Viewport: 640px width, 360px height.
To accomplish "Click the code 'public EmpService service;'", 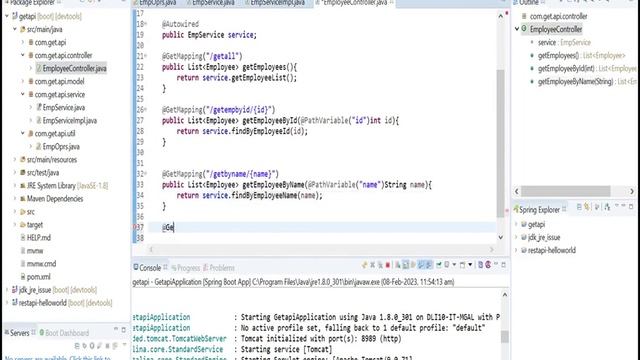I will [x=209, y=35].
